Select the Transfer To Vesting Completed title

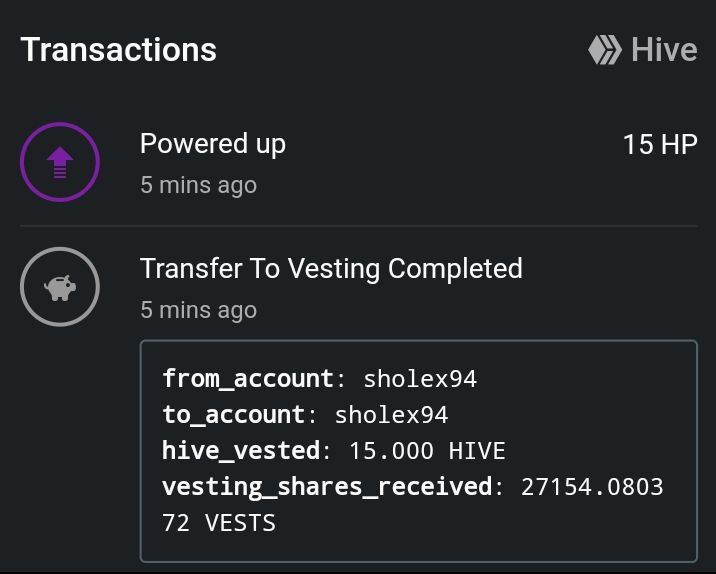331,269
